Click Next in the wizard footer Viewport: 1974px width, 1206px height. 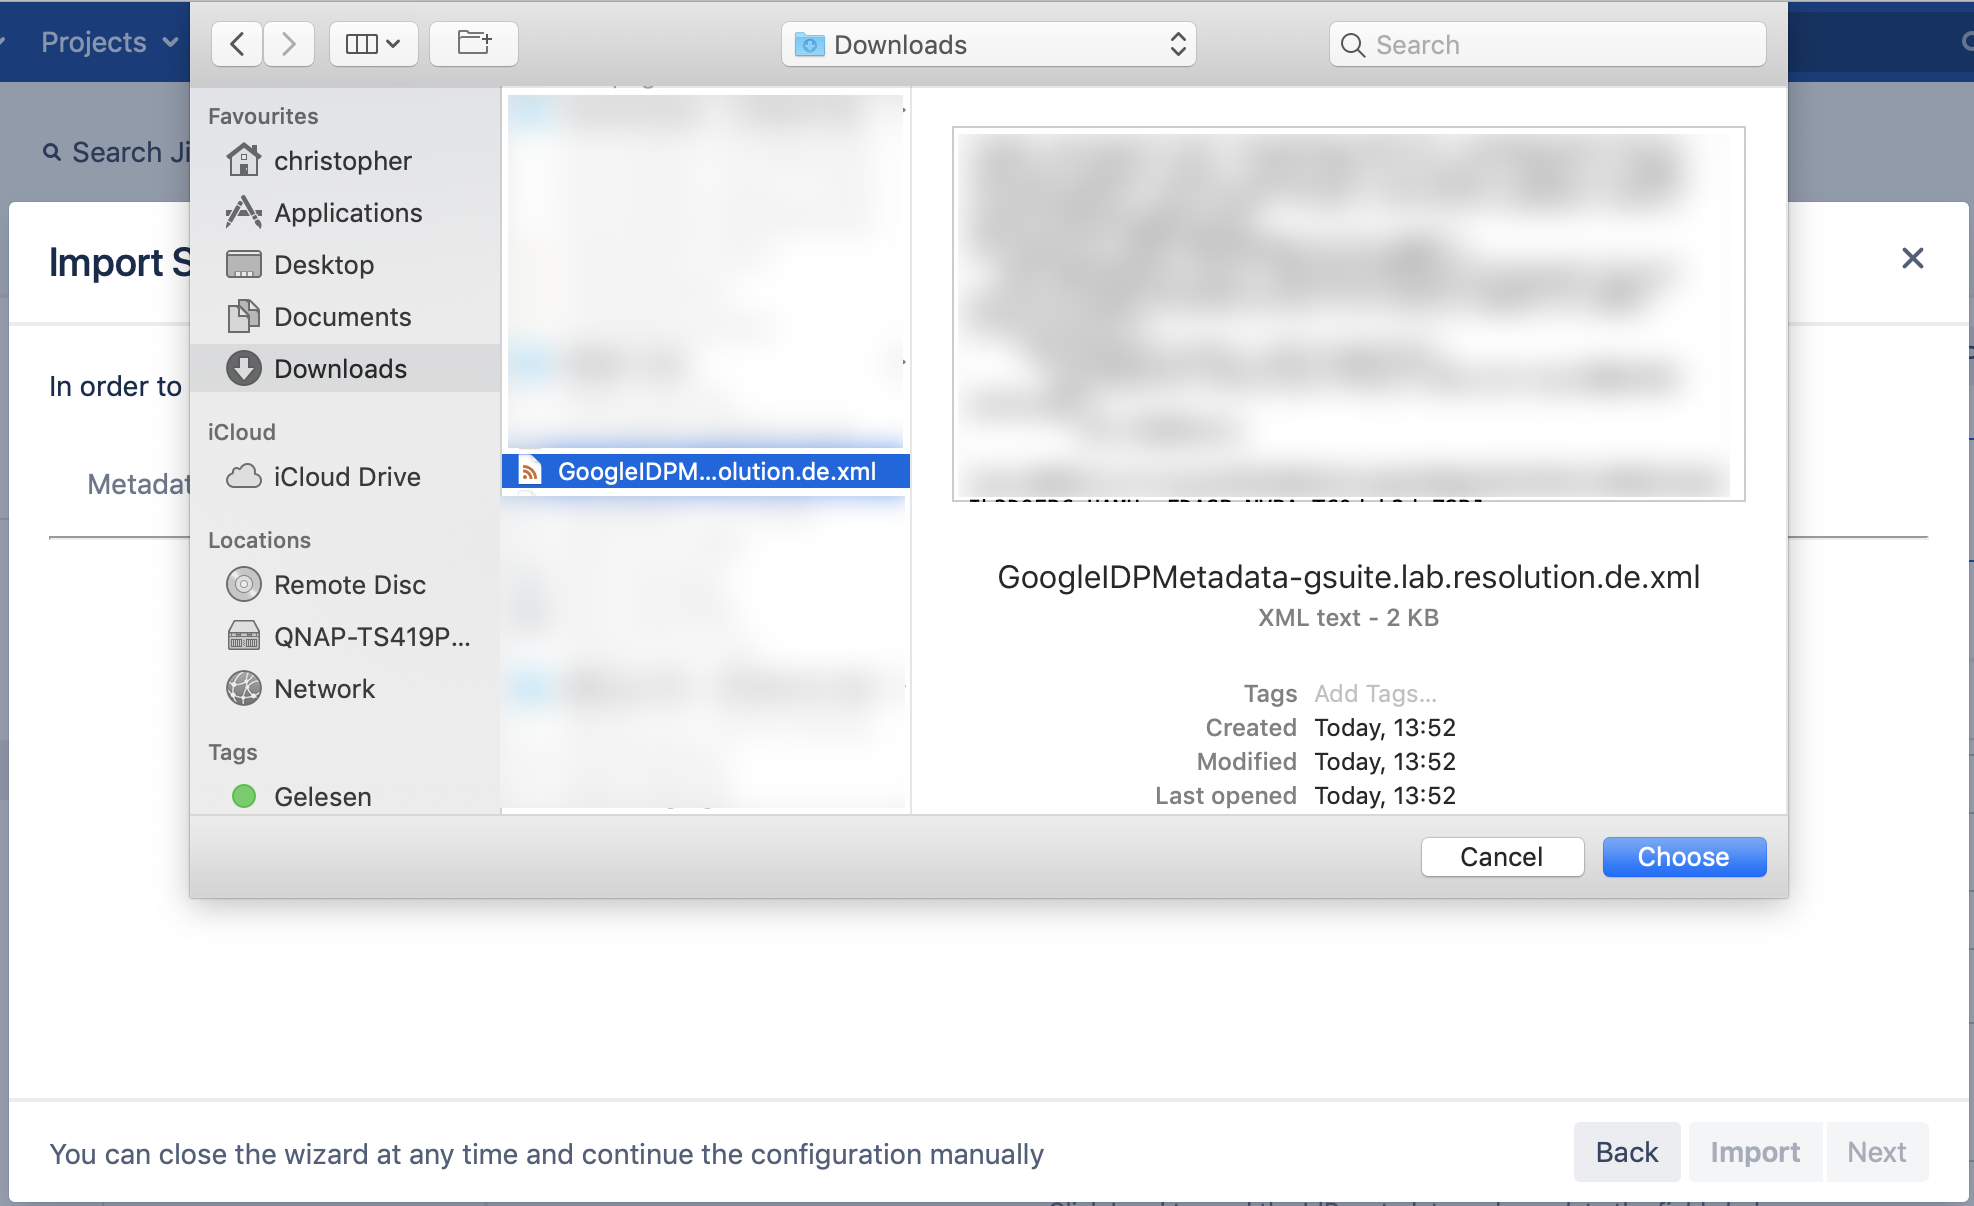pyautogui.click(x=1877, y=1152)
